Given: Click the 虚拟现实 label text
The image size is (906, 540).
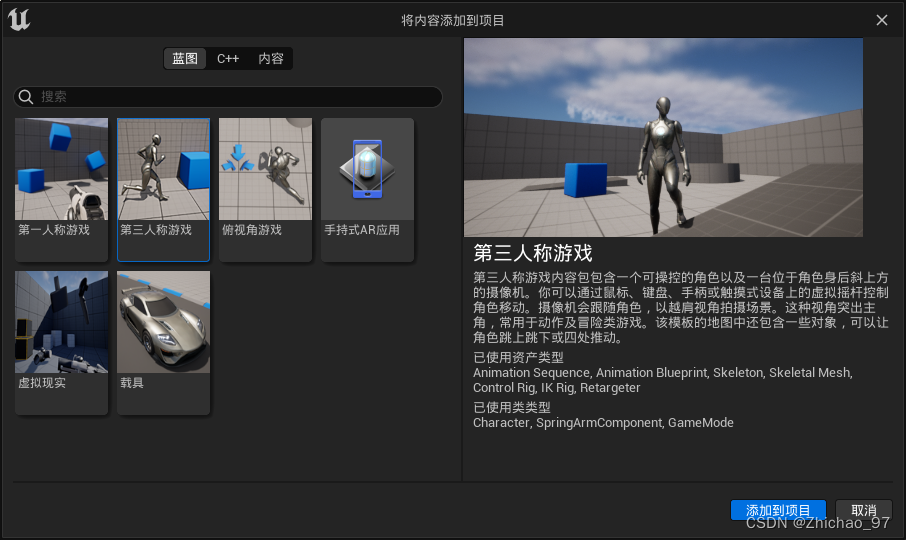Looking at the screenshot, I should [42, 383].
